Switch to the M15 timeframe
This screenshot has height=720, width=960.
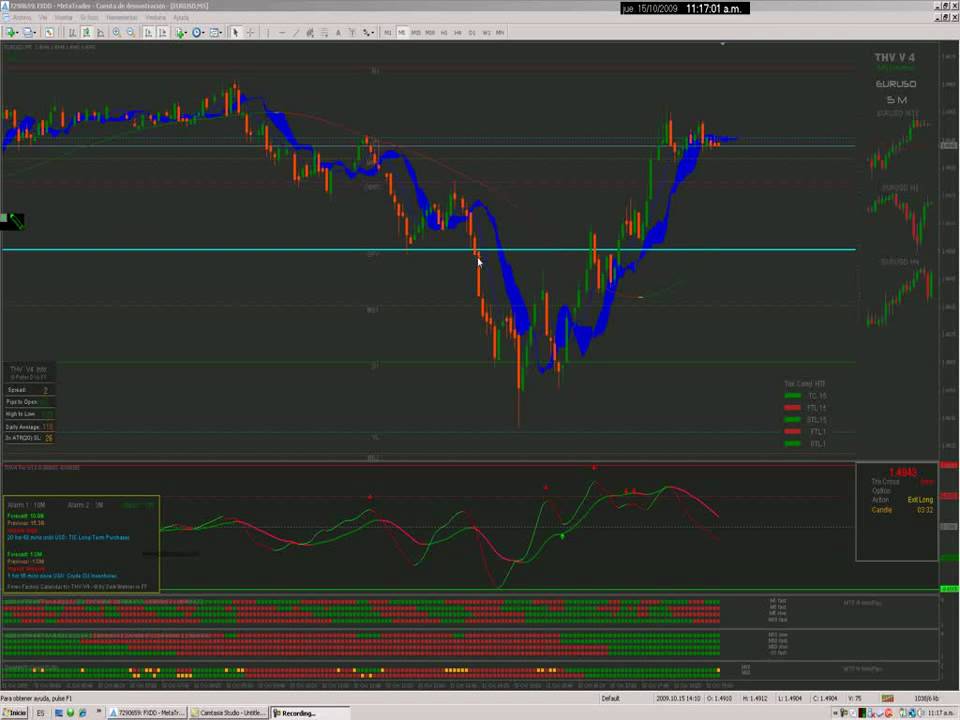[x=416, y=32]
